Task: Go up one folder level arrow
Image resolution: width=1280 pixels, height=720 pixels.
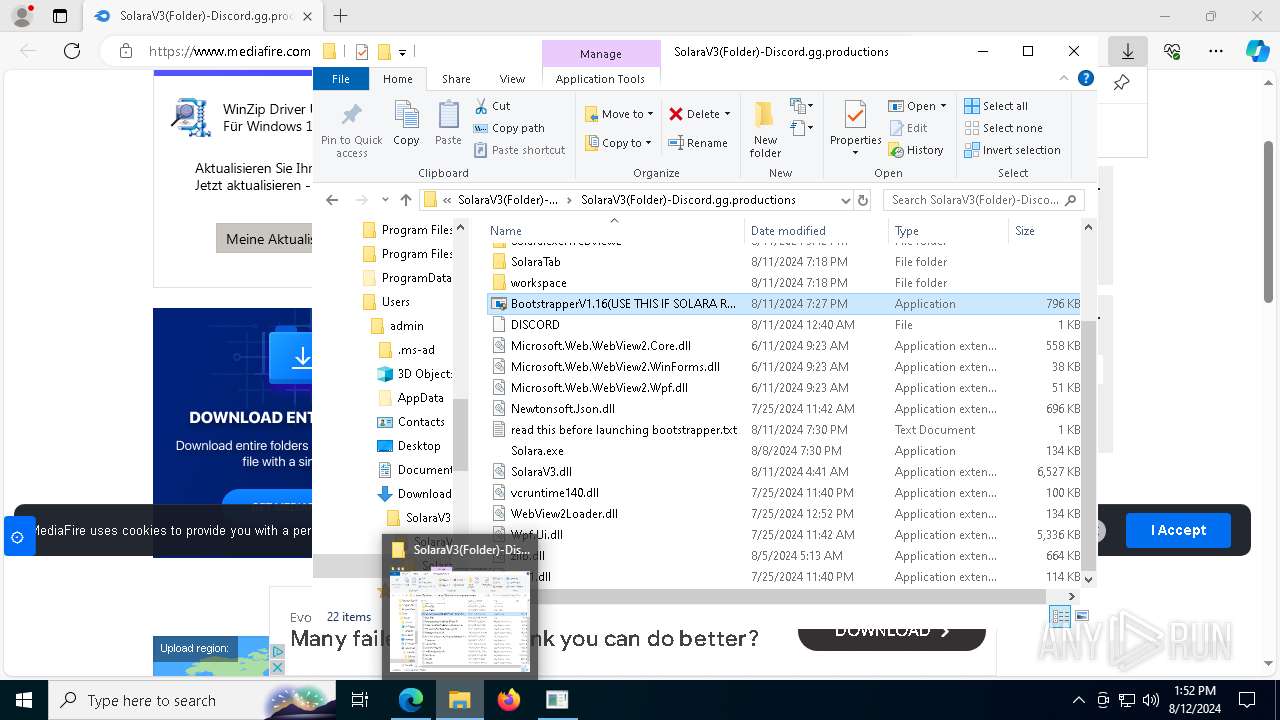Action: [405, 200]
